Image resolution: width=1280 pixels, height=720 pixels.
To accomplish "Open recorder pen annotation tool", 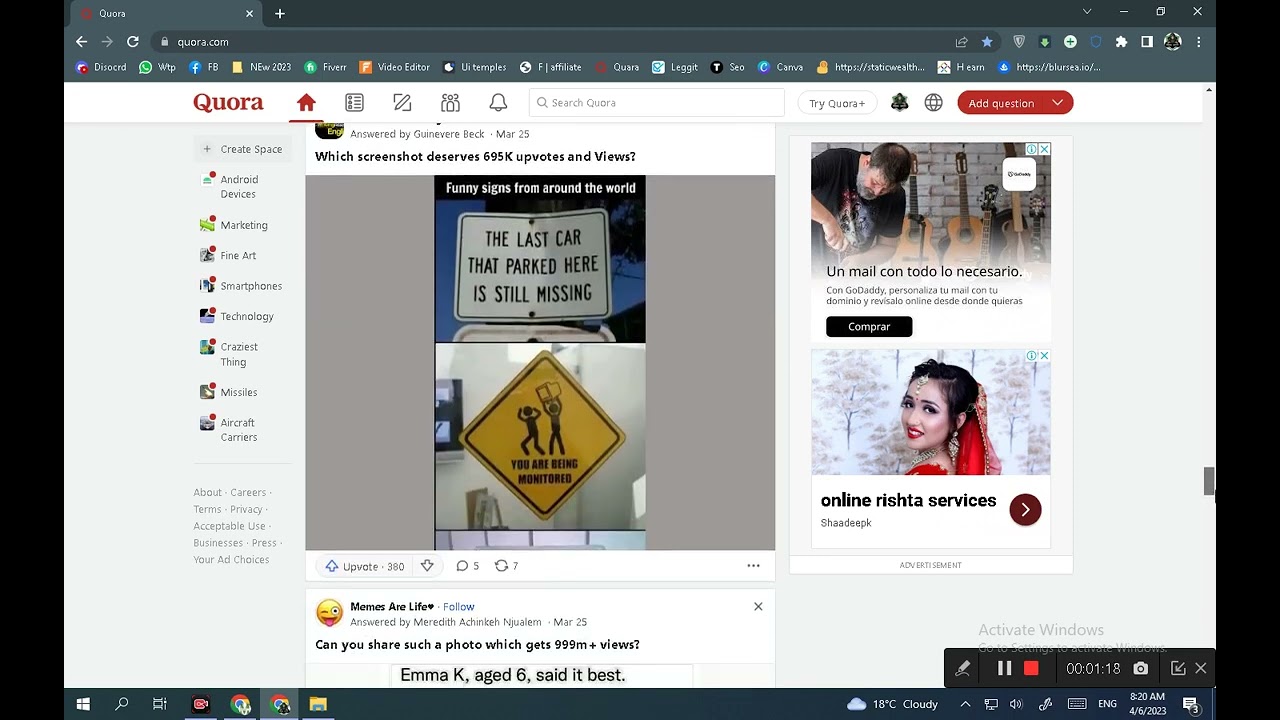I will click(x=962, y=668).
